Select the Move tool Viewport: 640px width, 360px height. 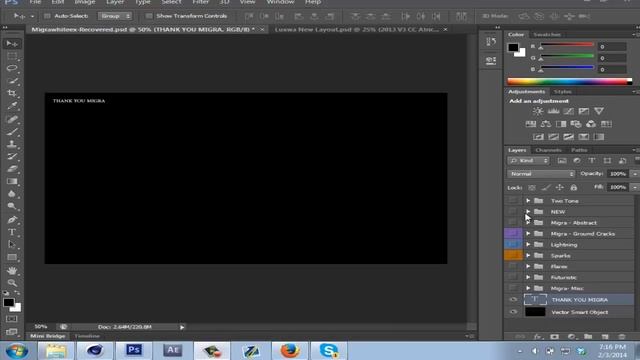(x=12, y=43)
